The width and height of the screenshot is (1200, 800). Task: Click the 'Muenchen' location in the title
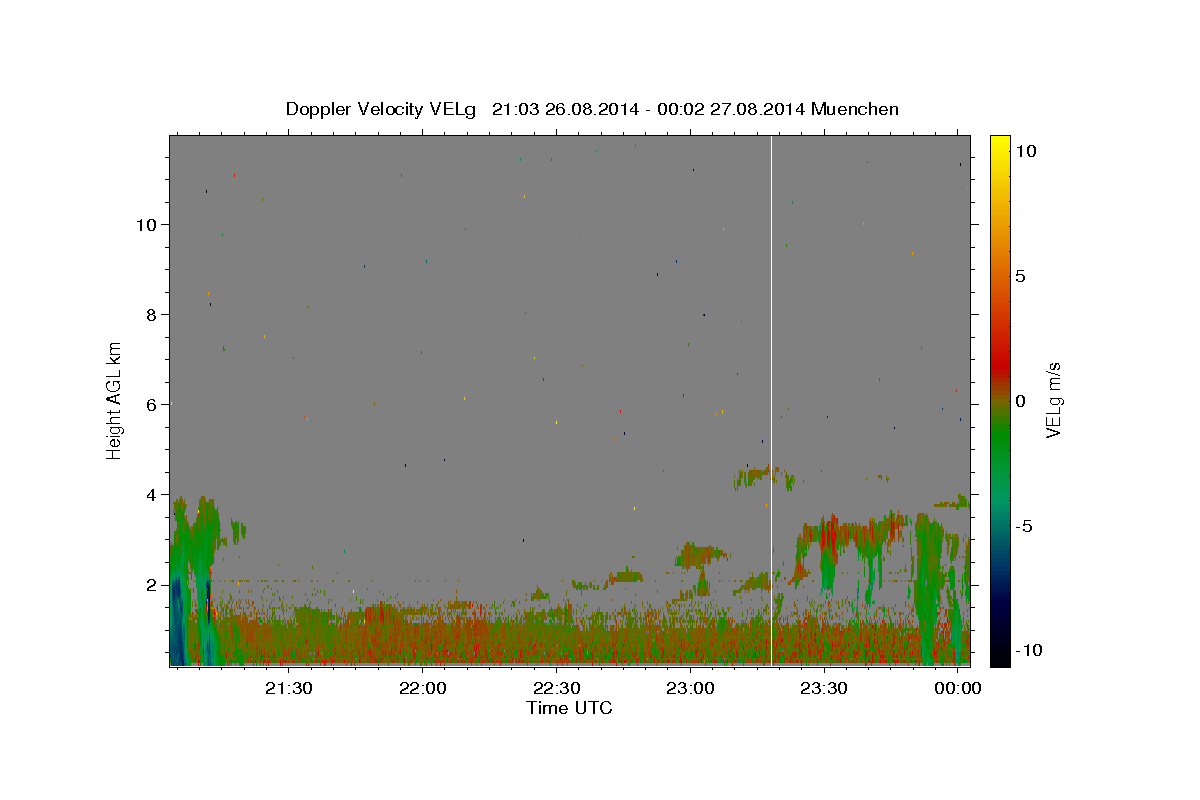tap(855, 109)
